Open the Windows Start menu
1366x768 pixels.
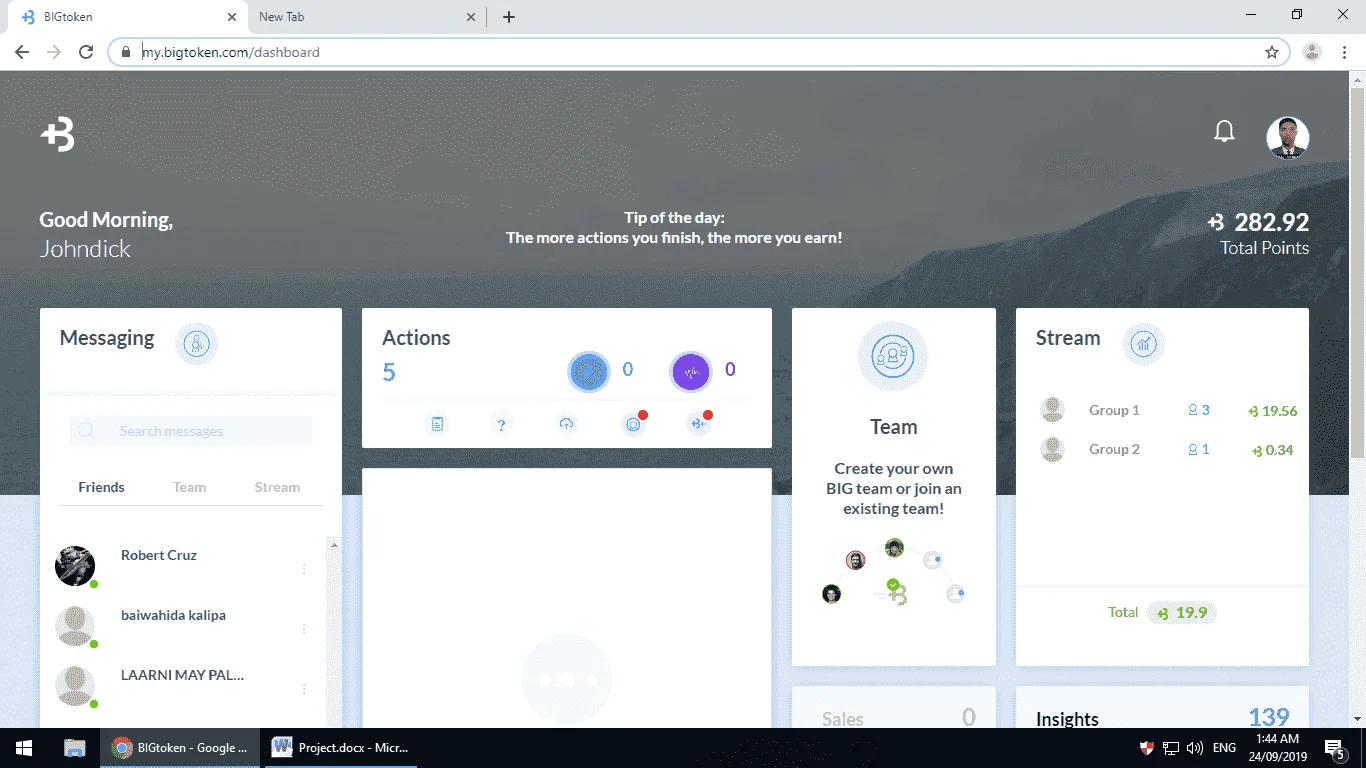tap(24, 748)
